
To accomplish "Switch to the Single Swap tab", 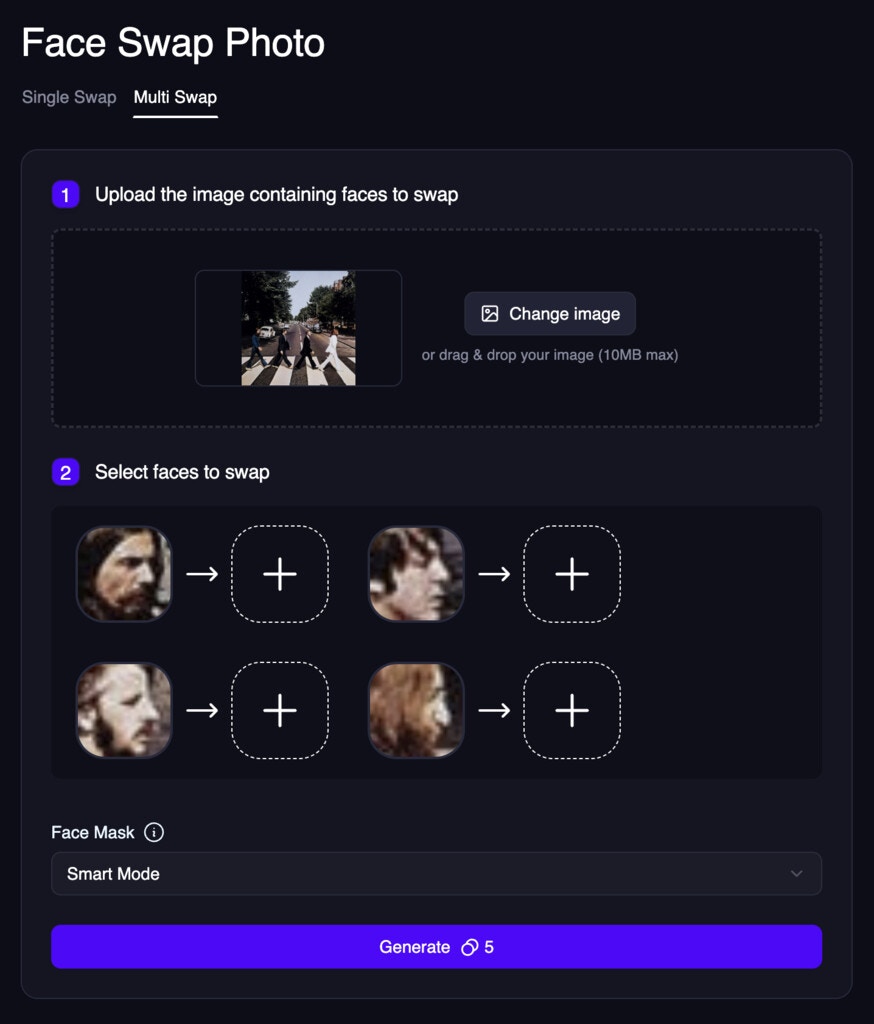I will coord(69,97).
